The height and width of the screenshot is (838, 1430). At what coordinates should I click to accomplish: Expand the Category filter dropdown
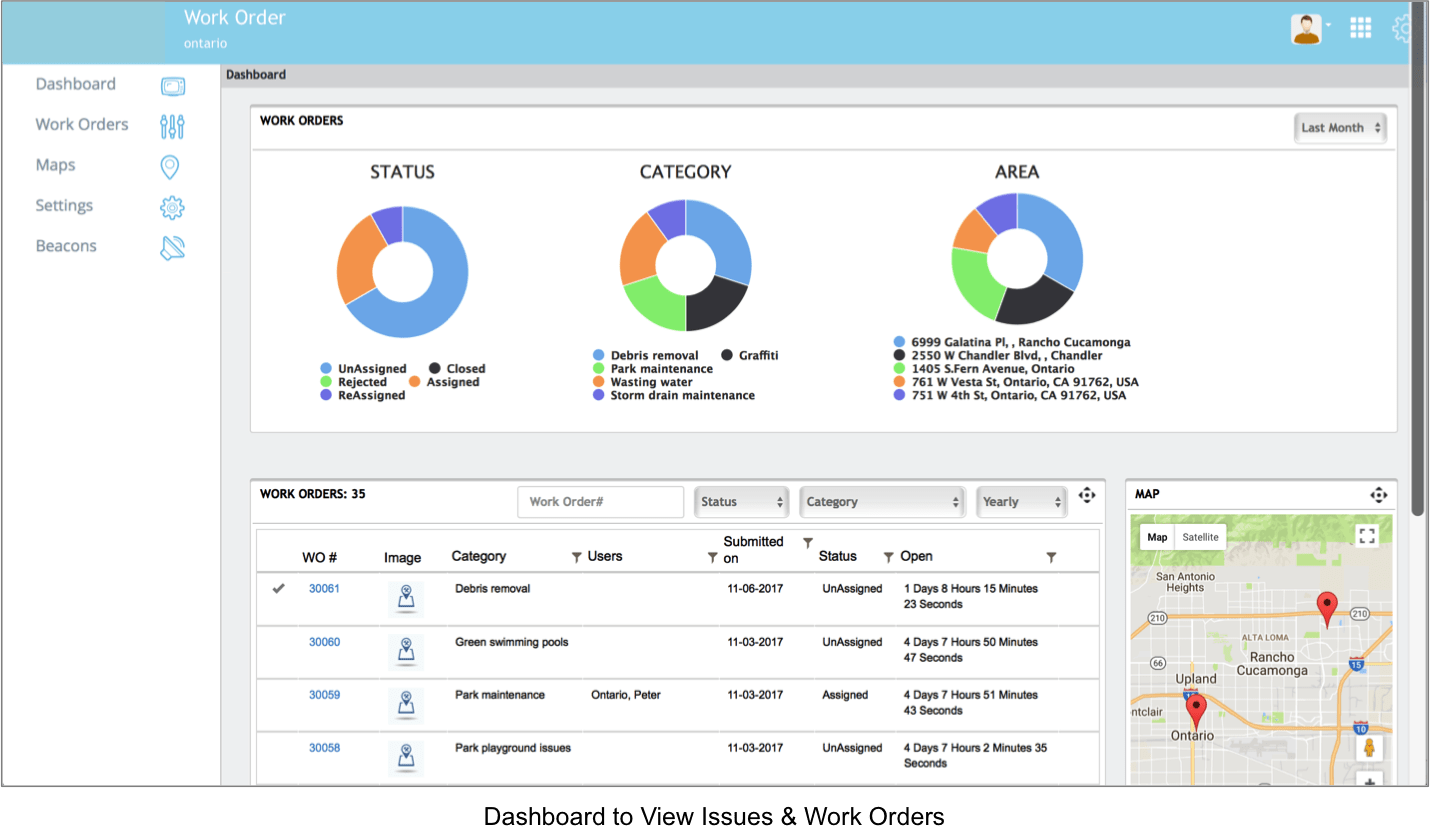point(882,502)
